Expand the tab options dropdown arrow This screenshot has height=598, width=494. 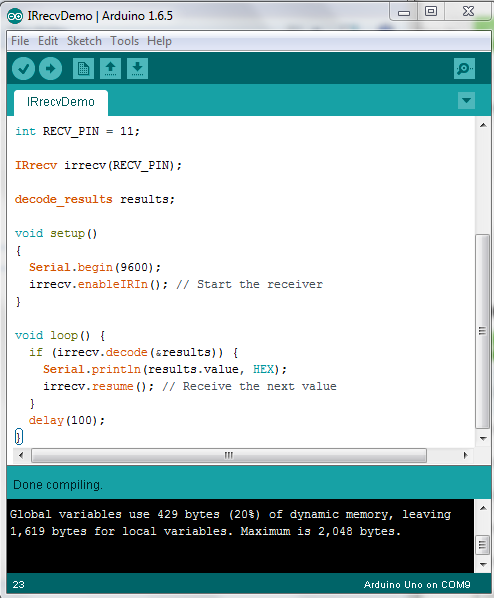466,101
